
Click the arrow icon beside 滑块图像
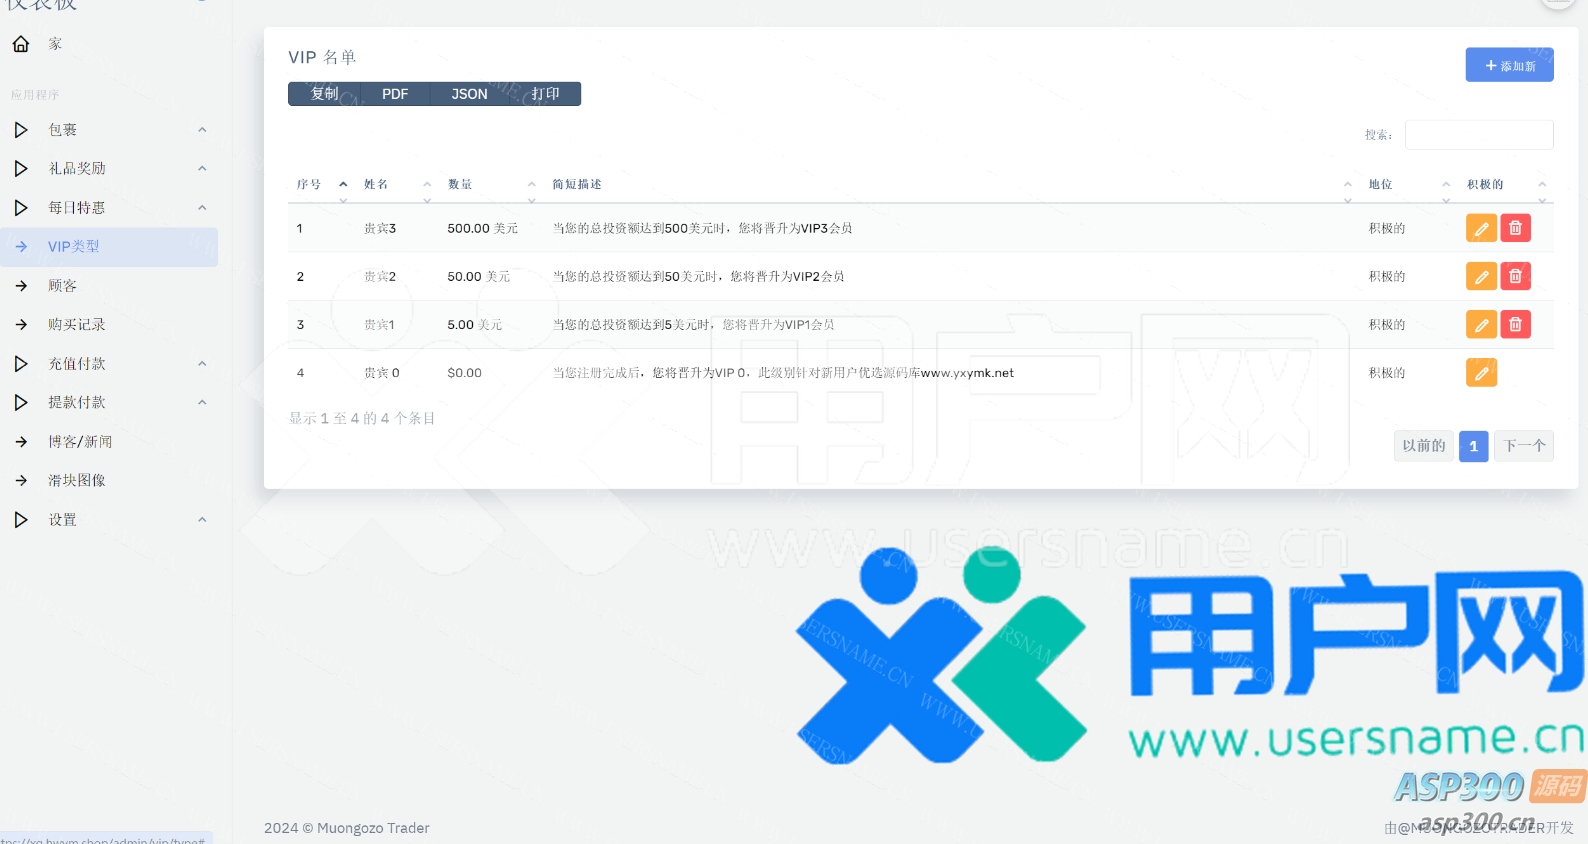[x=21, y=481]
